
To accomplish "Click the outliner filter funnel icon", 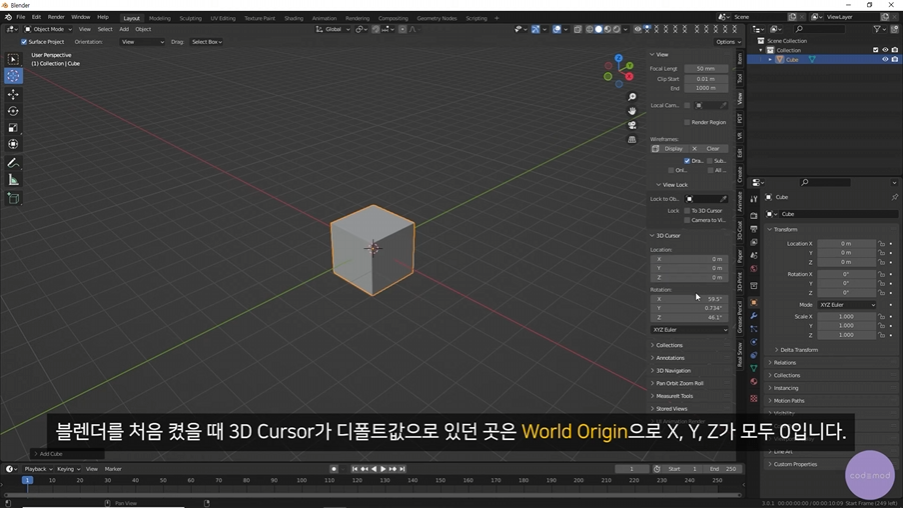I will click(877, 29).
